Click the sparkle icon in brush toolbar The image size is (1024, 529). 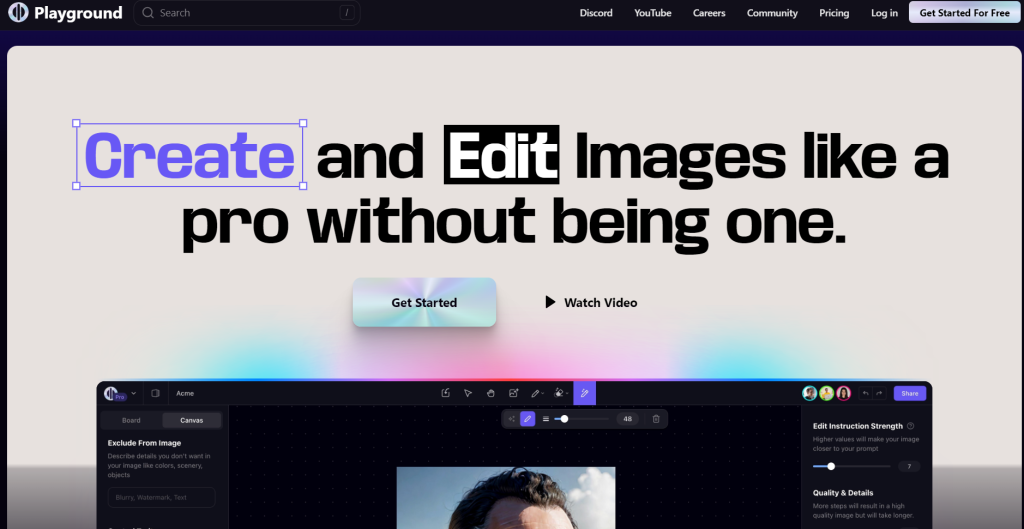click(x=511, y=419)
